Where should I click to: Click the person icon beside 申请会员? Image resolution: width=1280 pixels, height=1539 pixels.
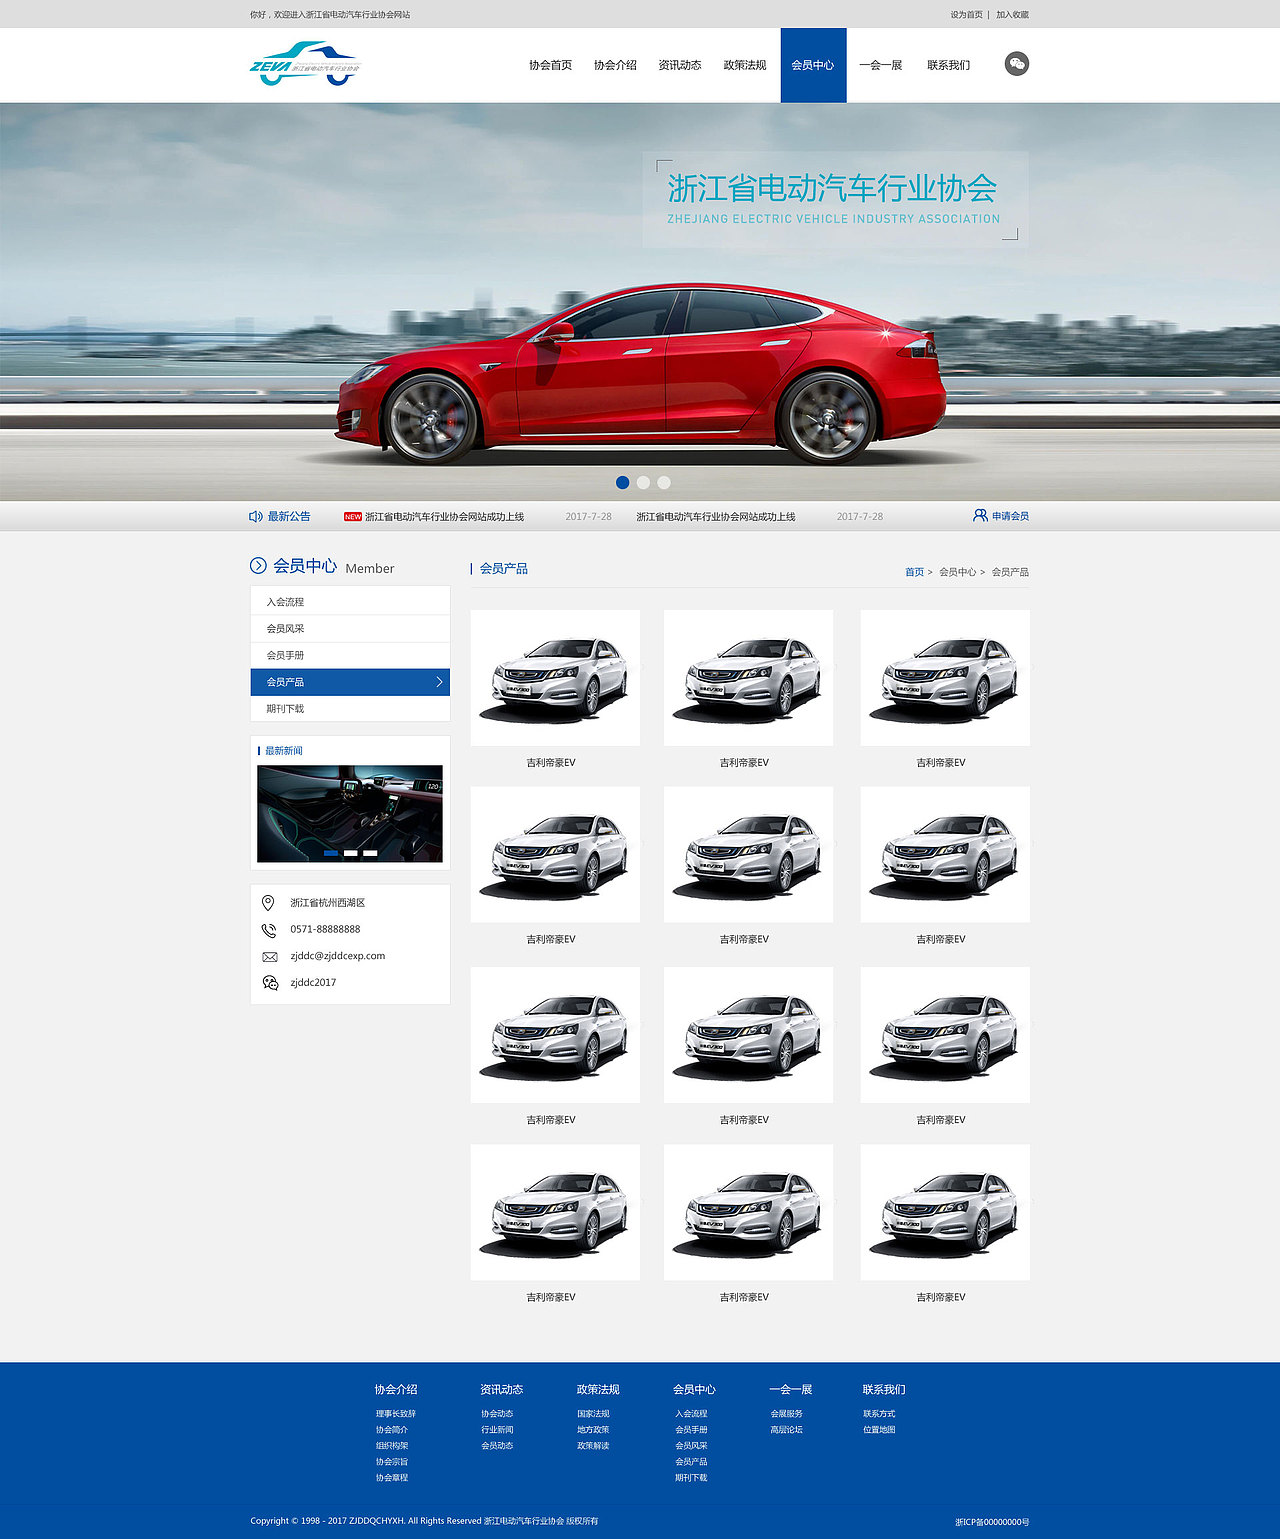click(980, 515)
